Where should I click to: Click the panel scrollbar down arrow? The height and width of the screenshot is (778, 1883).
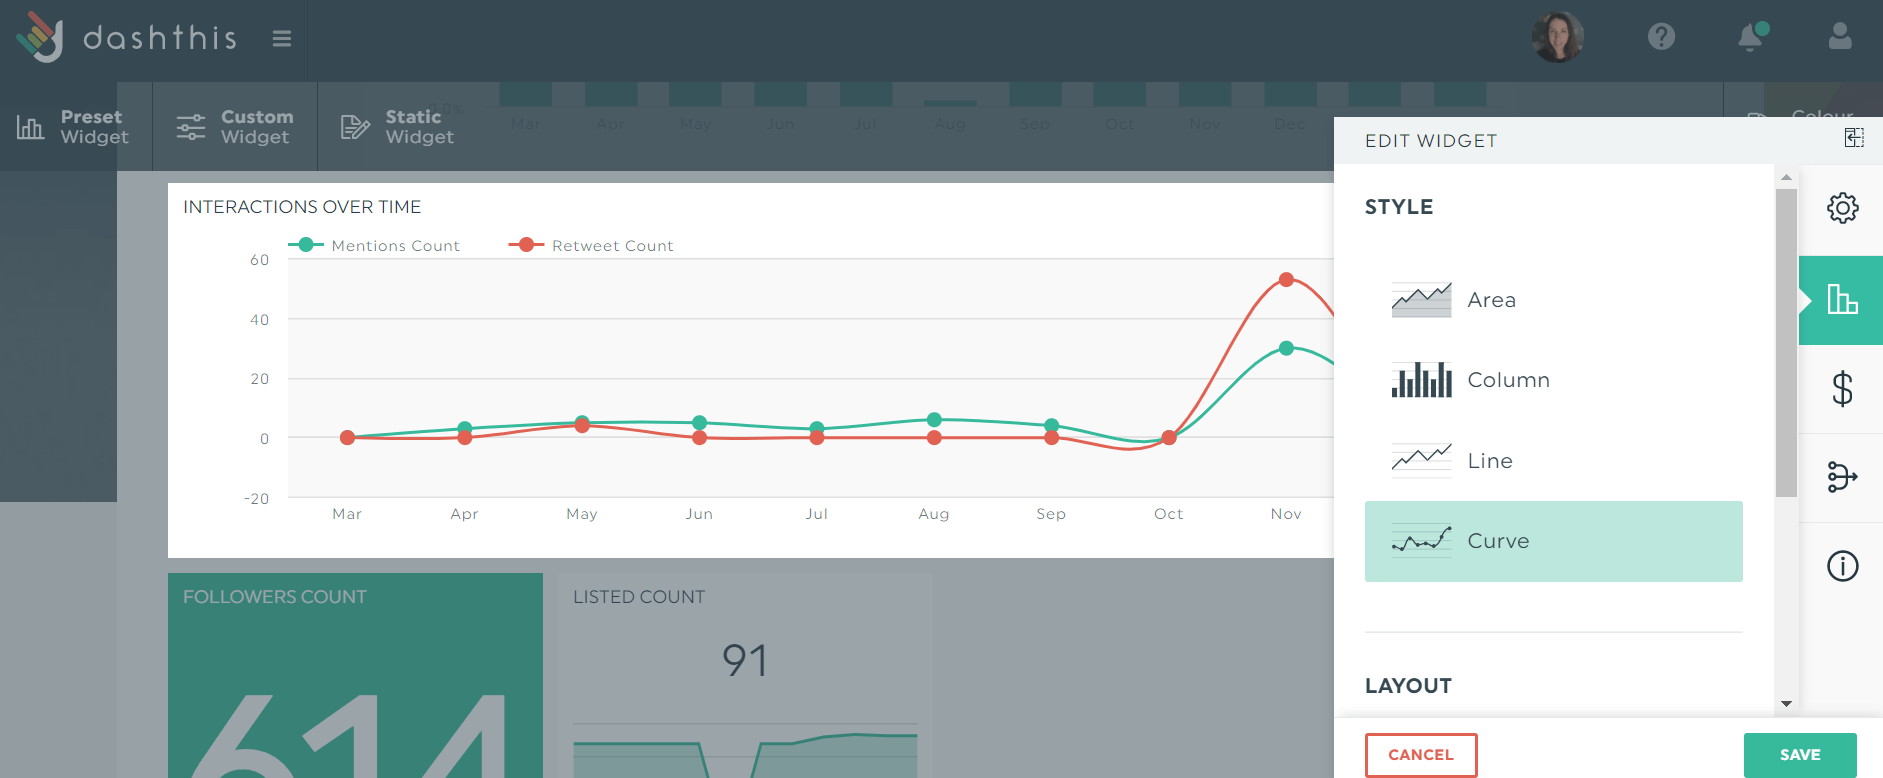coord(1786,704)
